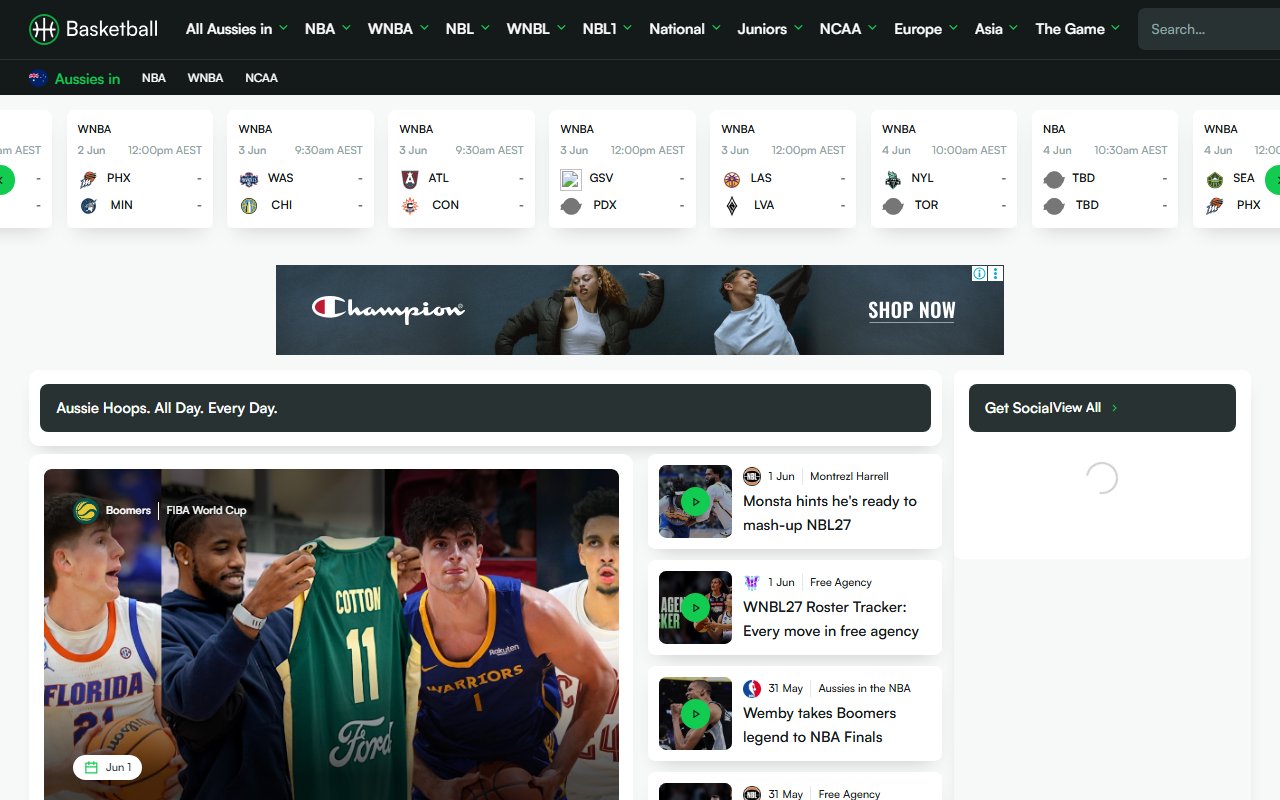Click the TOR team logo
The height and width of the screenshot is (800, 1280).
[x=893, y=206]
